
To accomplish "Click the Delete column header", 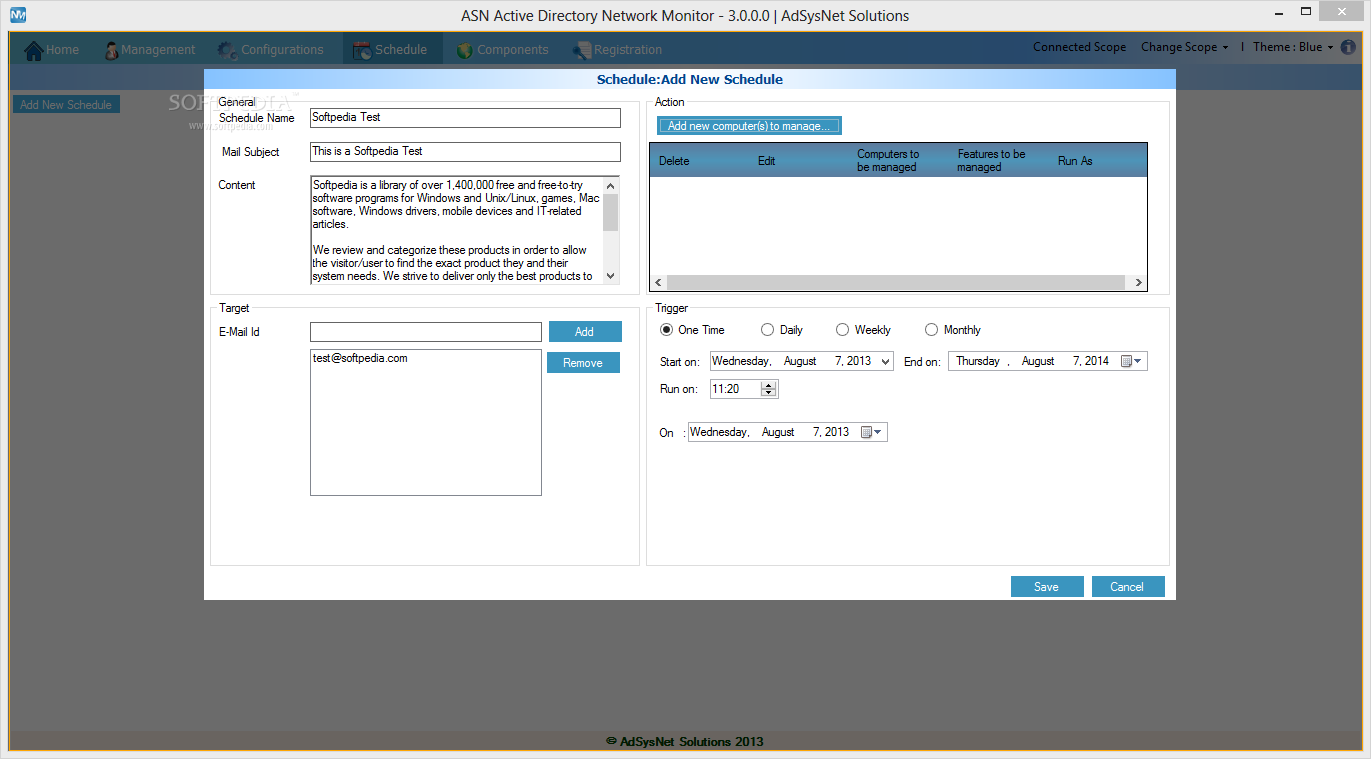I will coord(674,161).
